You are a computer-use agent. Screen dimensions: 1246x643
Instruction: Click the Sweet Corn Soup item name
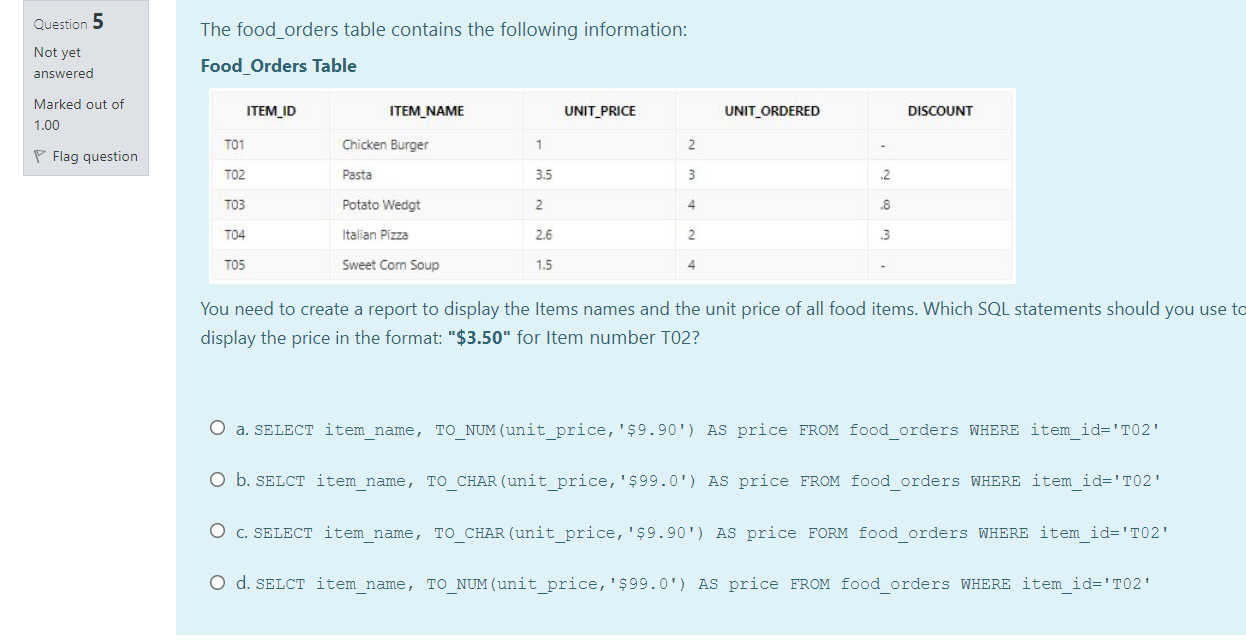coord(390,265)
